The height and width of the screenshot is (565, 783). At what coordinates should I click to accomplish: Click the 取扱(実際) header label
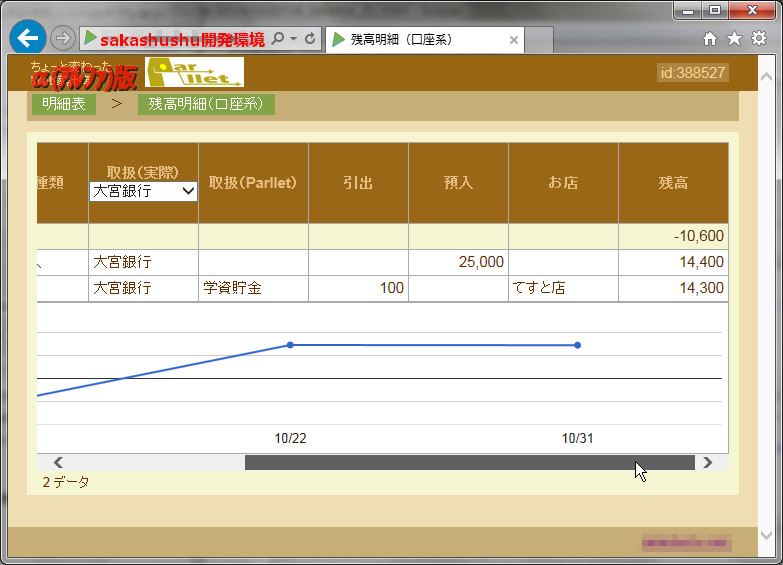[143, 172]
